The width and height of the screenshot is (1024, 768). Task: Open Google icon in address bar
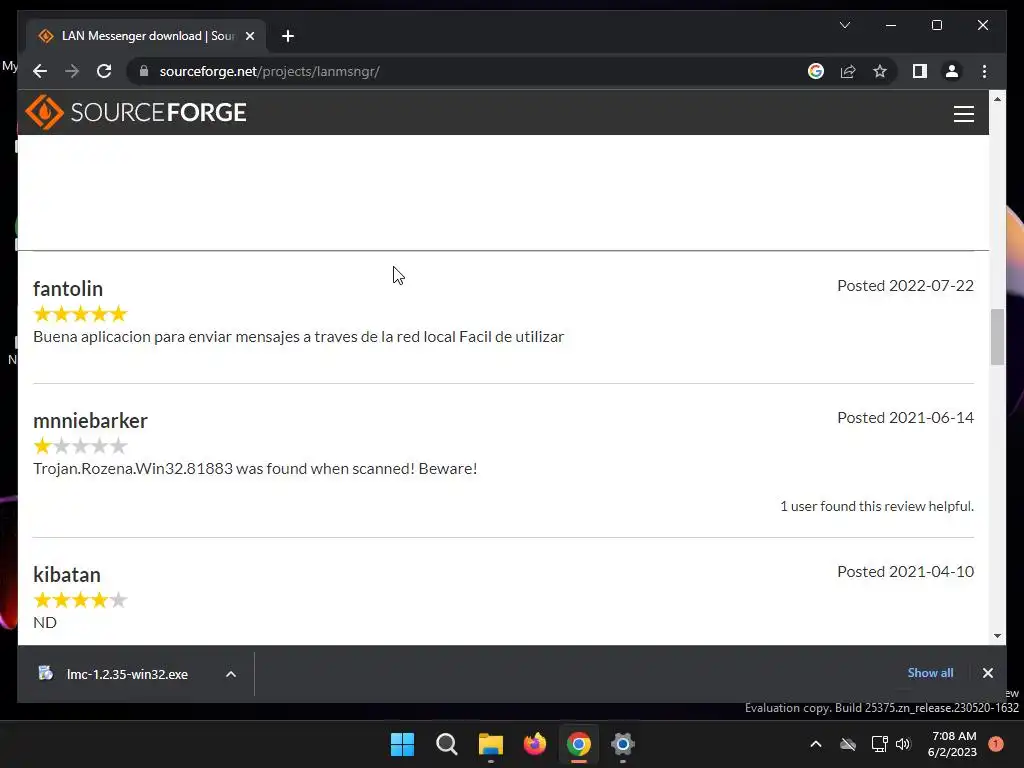[x=816, y=71]
